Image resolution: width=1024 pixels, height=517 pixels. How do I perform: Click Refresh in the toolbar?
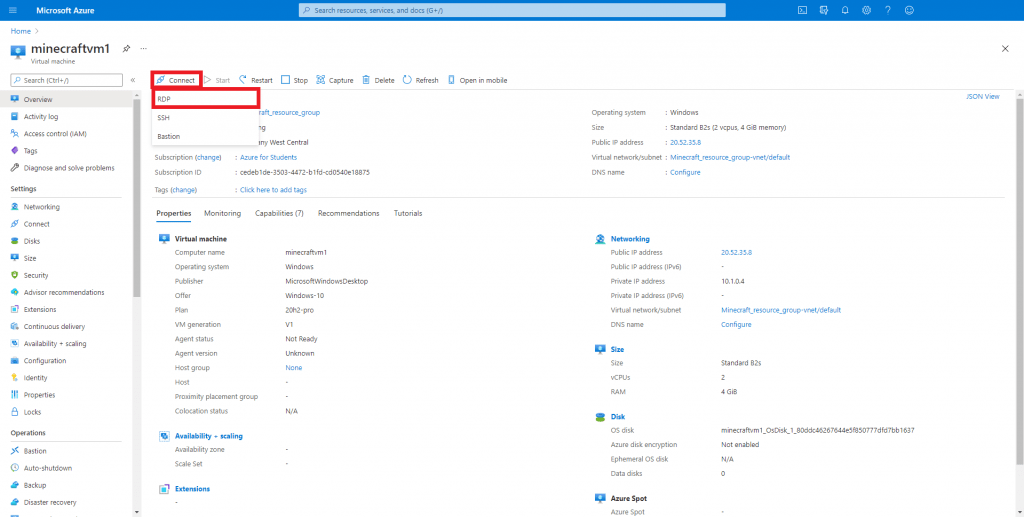click(x=421, y=80)
